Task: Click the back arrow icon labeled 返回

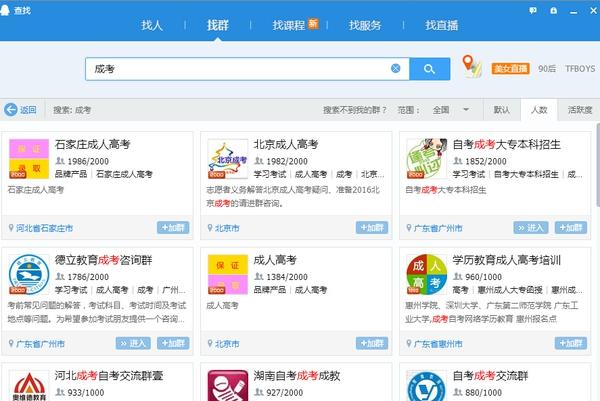Action: (x=11, y=110)
